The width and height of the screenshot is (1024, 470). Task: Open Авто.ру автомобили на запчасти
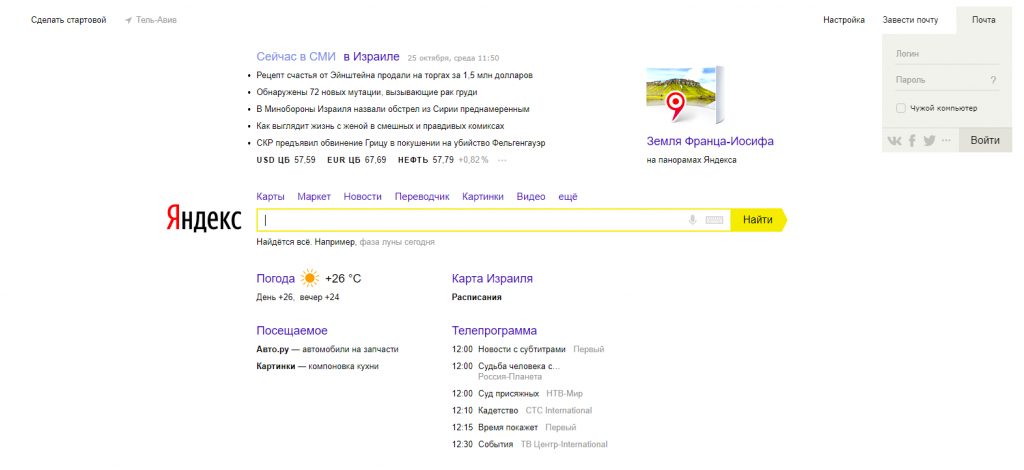point(327,349)
